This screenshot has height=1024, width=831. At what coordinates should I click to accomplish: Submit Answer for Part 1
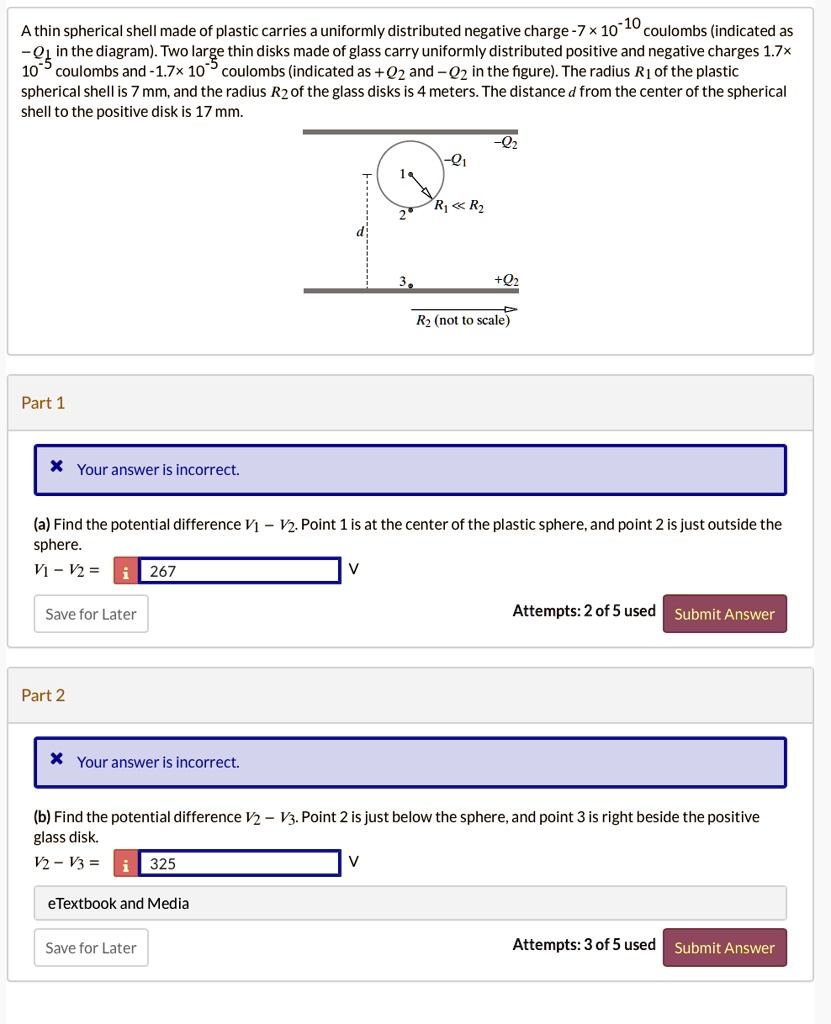725,614
